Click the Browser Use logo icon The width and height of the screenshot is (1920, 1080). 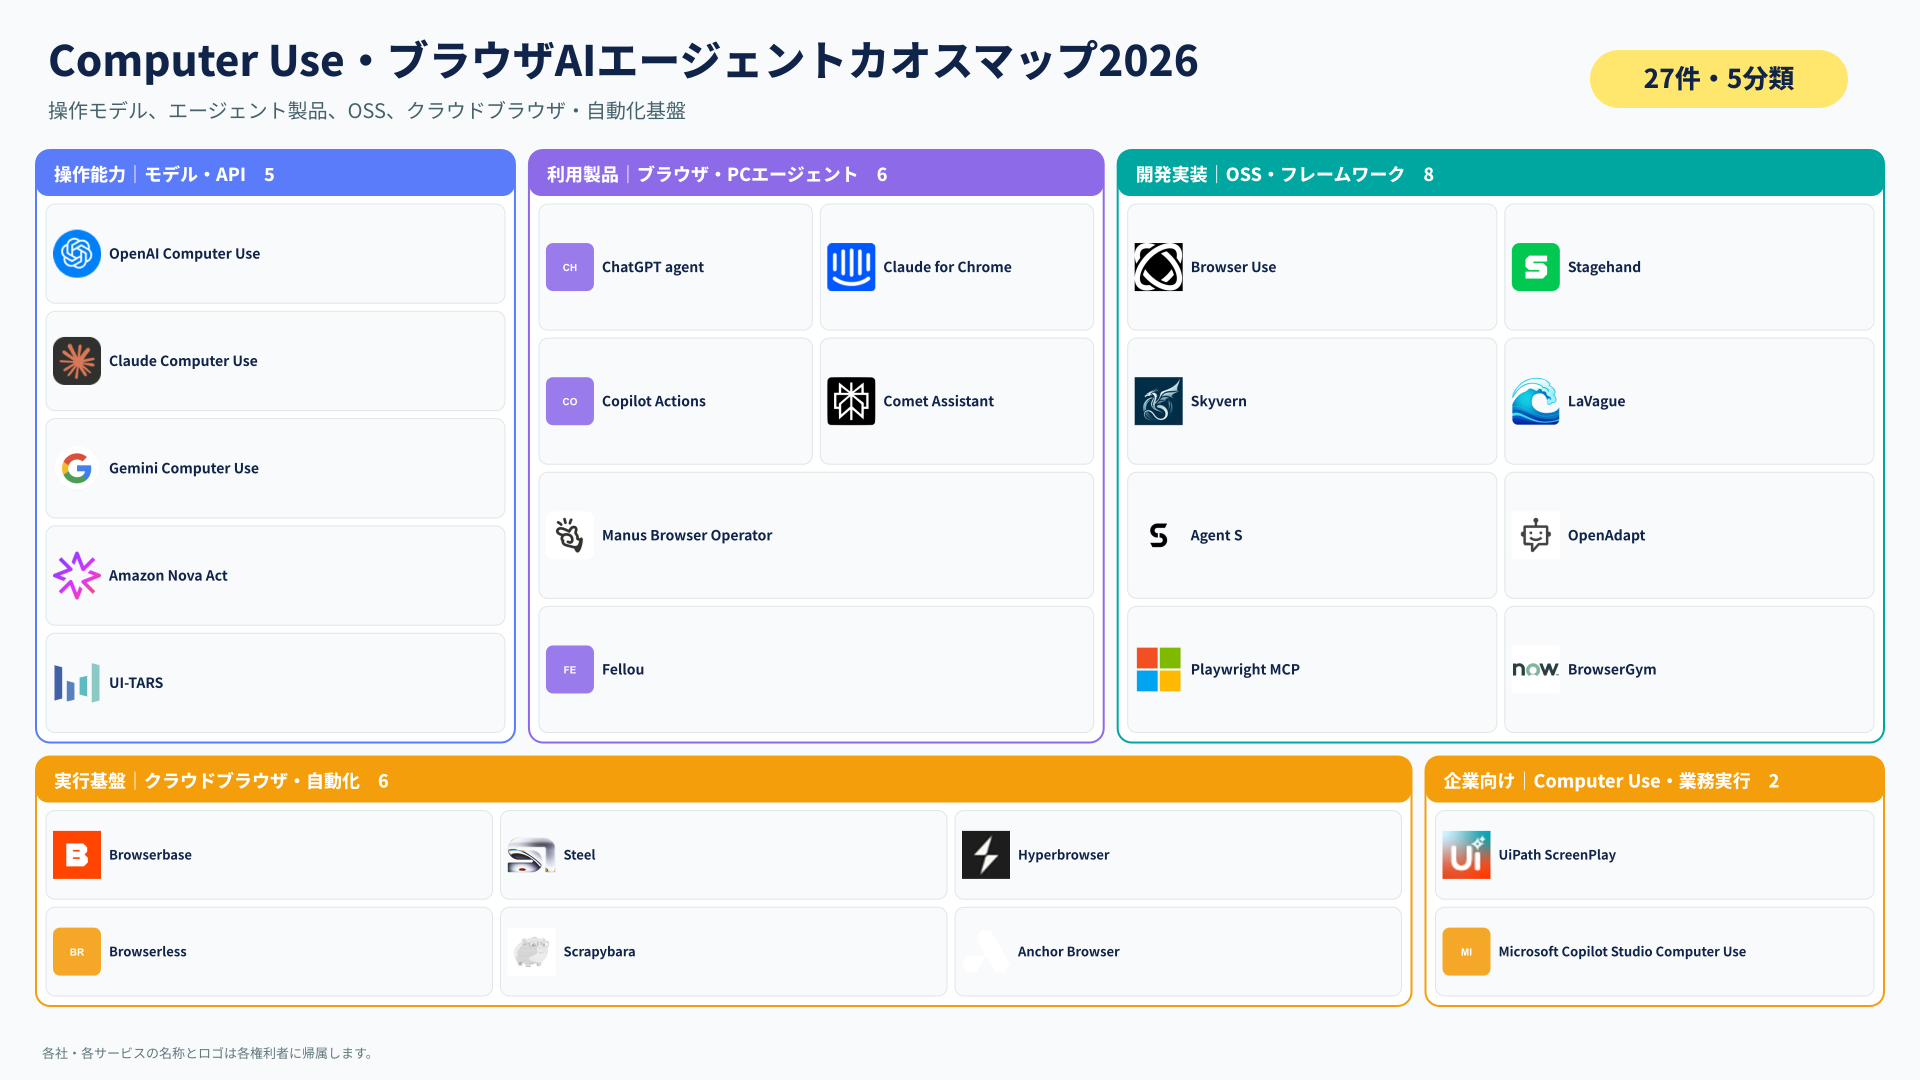coord(1158,267)
